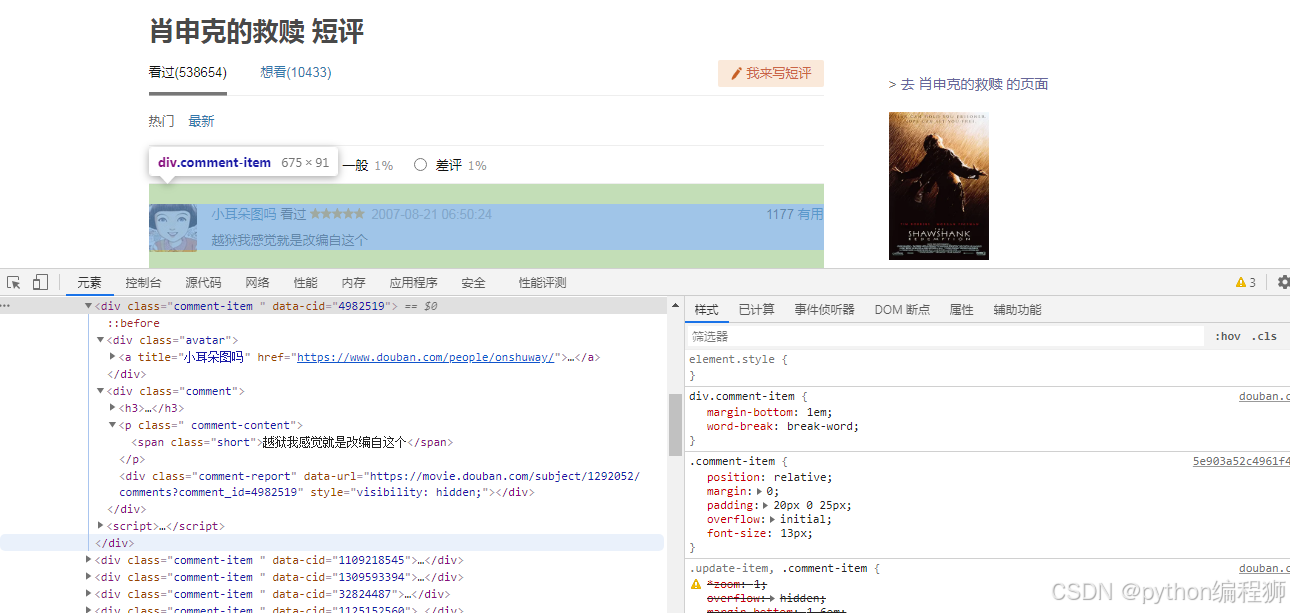Screen dimensions: 1290x613
Task: Toggle the .cls class editor button
Action: click(x=1266, y=337)
